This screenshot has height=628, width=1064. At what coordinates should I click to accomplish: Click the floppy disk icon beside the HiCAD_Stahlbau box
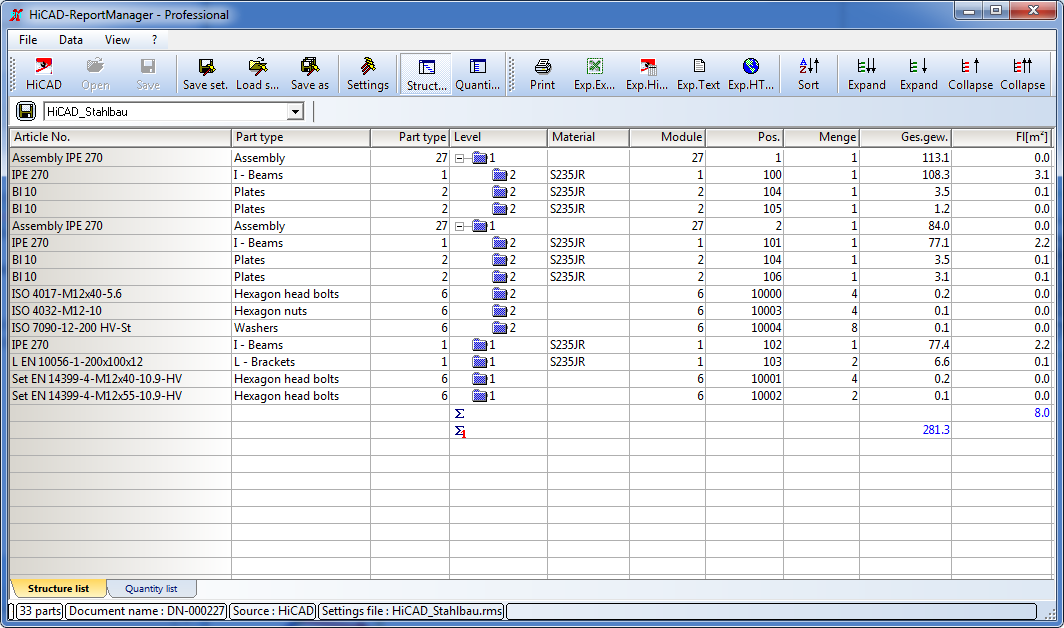tap(26, 111)
